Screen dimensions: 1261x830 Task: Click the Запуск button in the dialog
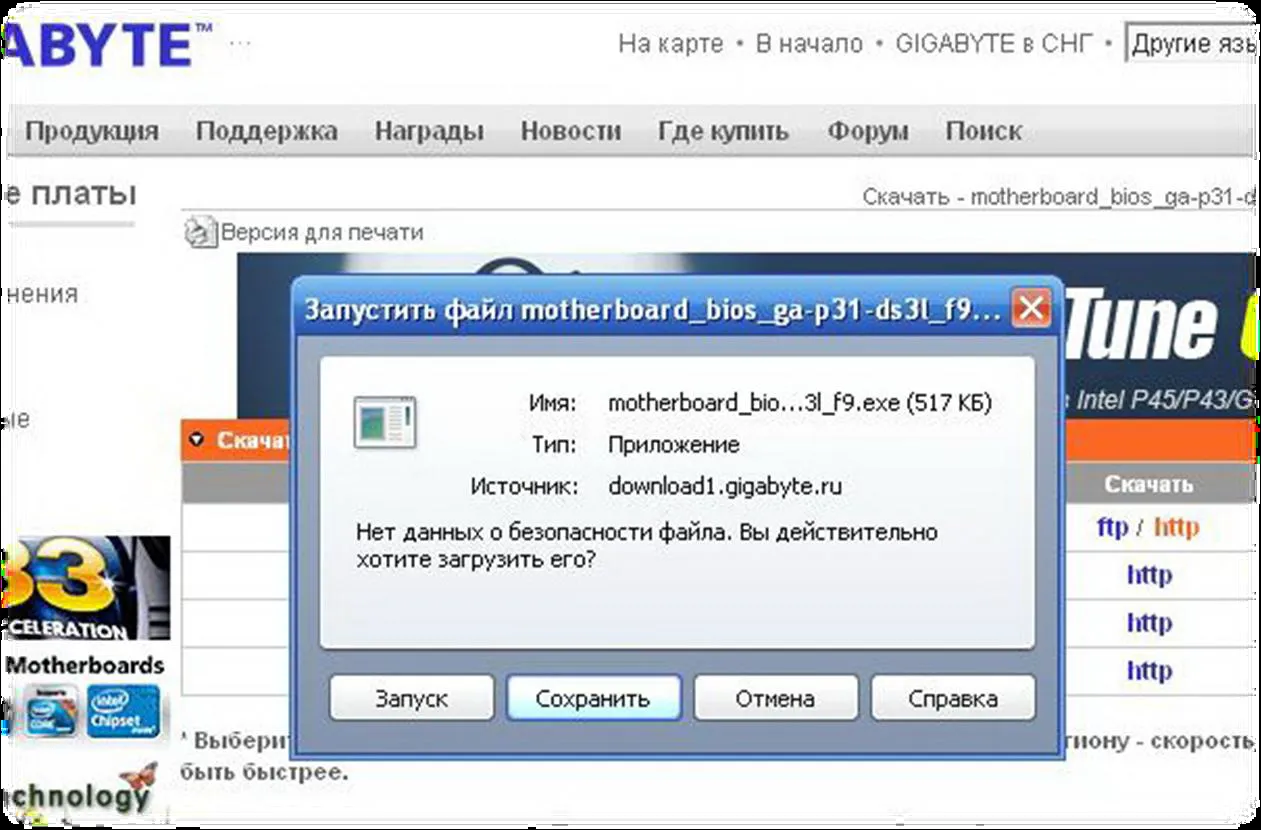click(411, 698)
